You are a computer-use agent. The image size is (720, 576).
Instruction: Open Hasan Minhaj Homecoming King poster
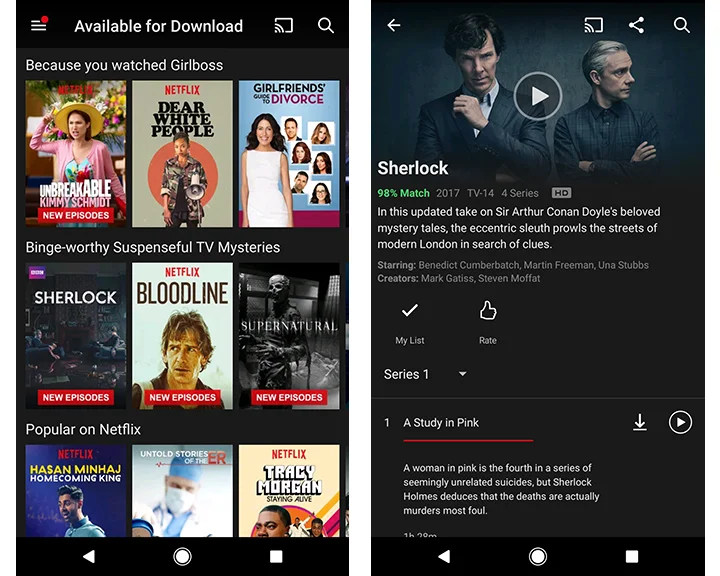(x=76, y=491)
